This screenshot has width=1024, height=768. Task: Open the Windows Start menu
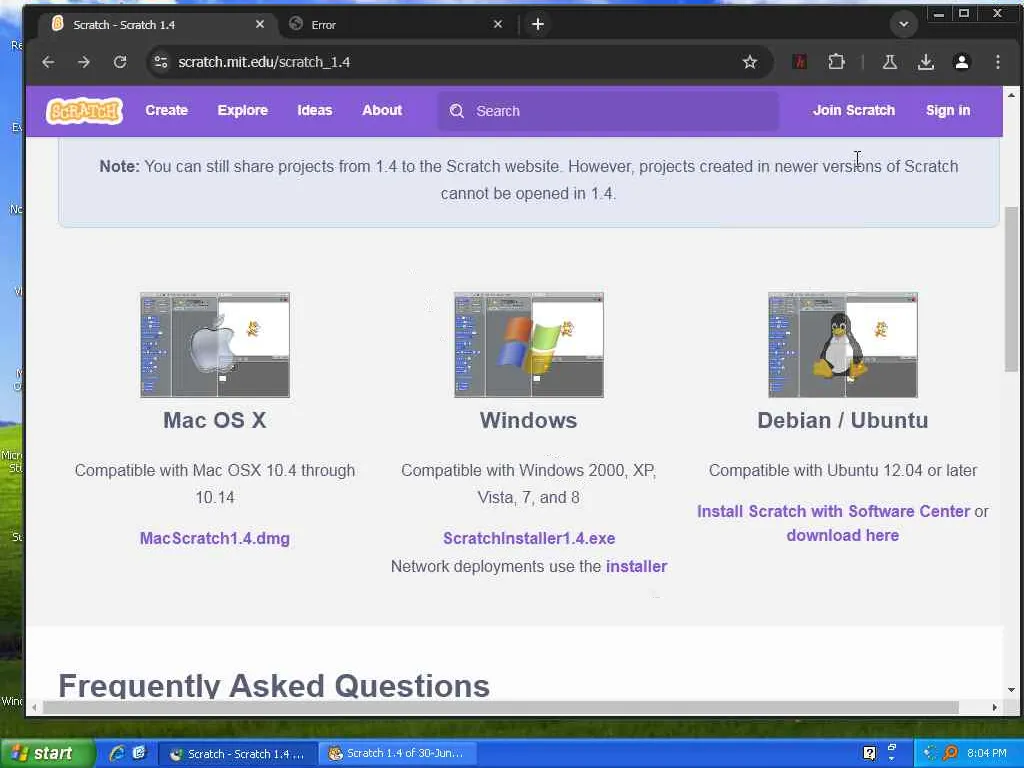pyautogui.click(x=47, y=754)
